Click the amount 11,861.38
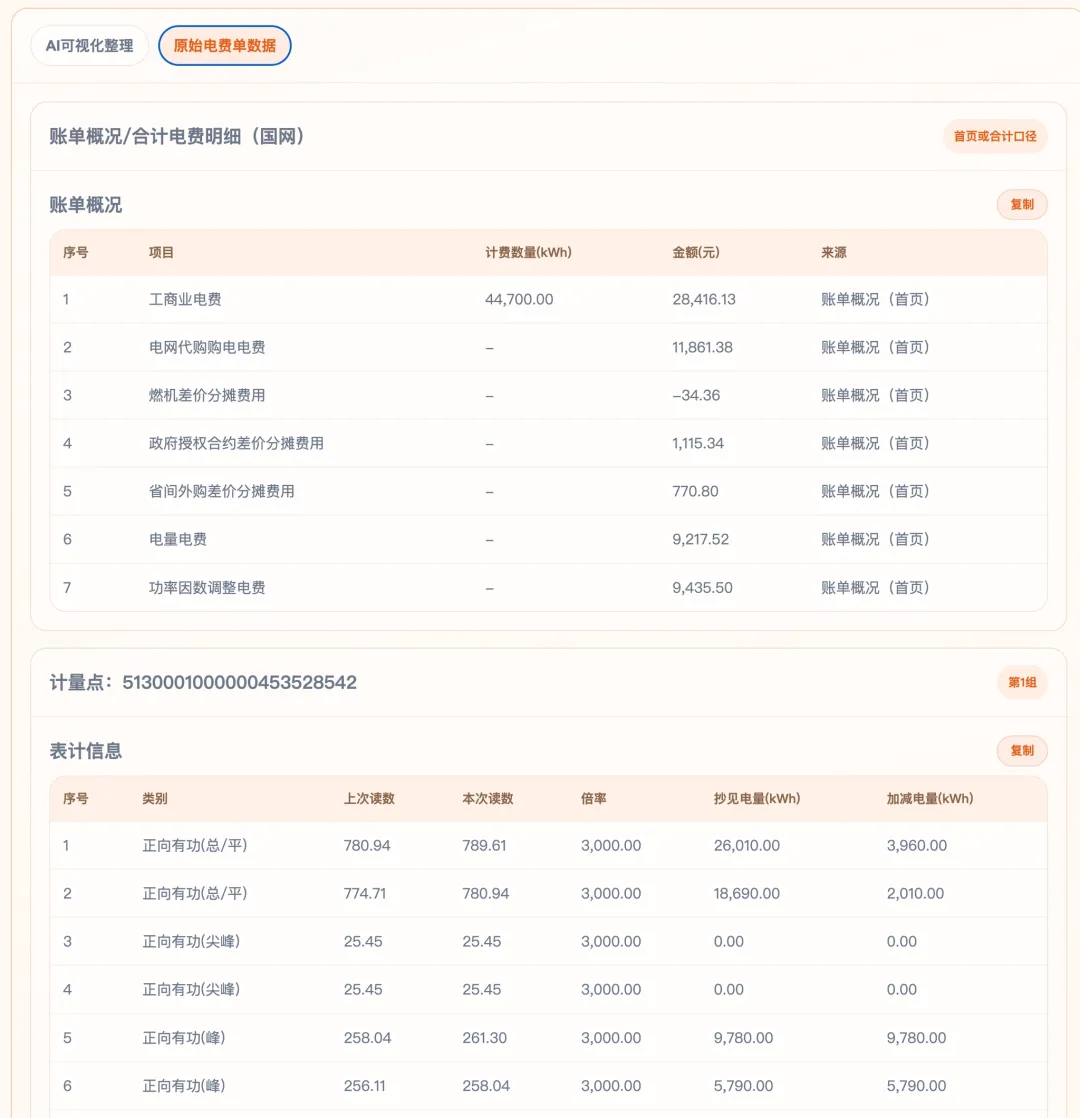This screenshot has width=1080, height=1118. point(702,347)
